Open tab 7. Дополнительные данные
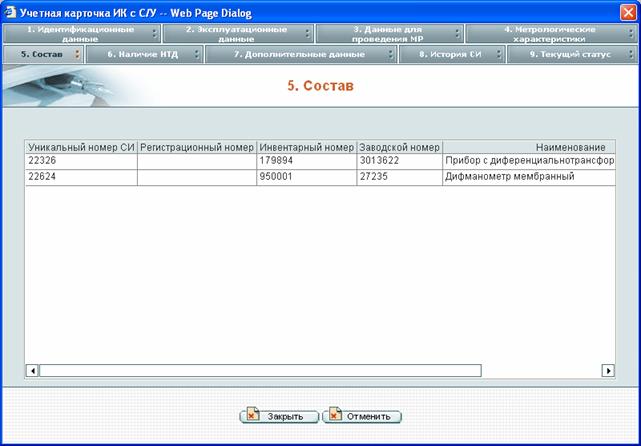Viewport: 641px width, 446px height. (x=300, y=54)
